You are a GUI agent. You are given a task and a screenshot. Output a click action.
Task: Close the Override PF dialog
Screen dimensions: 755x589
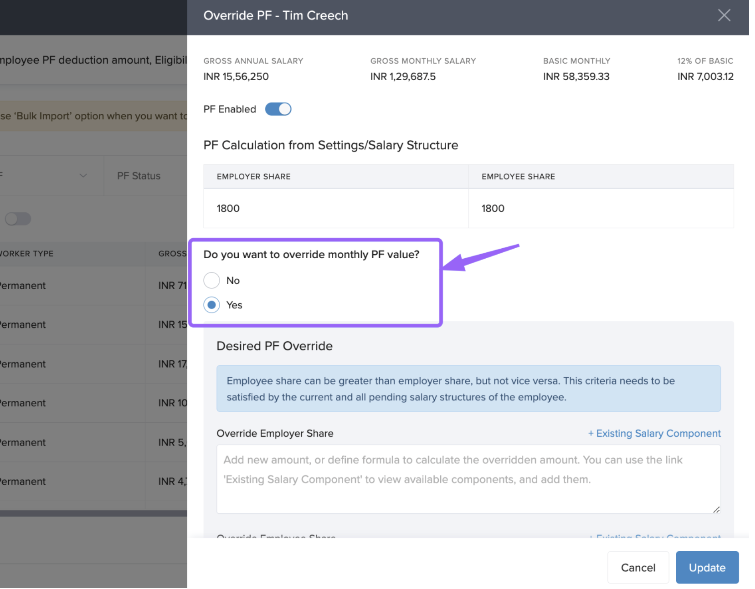click(x=724, y=16)
